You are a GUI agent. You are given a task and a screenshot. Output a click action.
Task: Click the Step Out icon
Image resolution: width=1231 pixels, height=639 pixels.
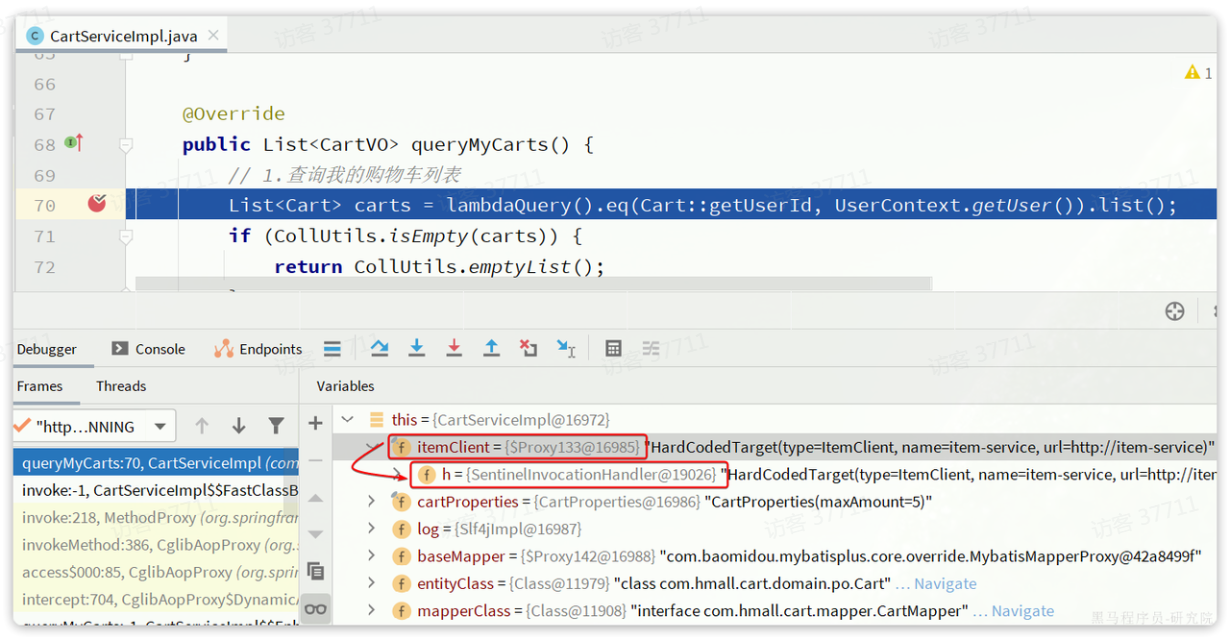tap(491, 348)
